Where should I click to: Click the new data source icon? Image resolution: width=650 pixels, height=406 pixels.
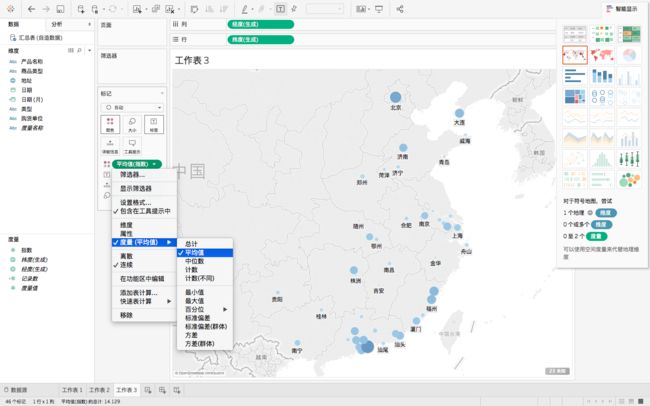(81, 9)
